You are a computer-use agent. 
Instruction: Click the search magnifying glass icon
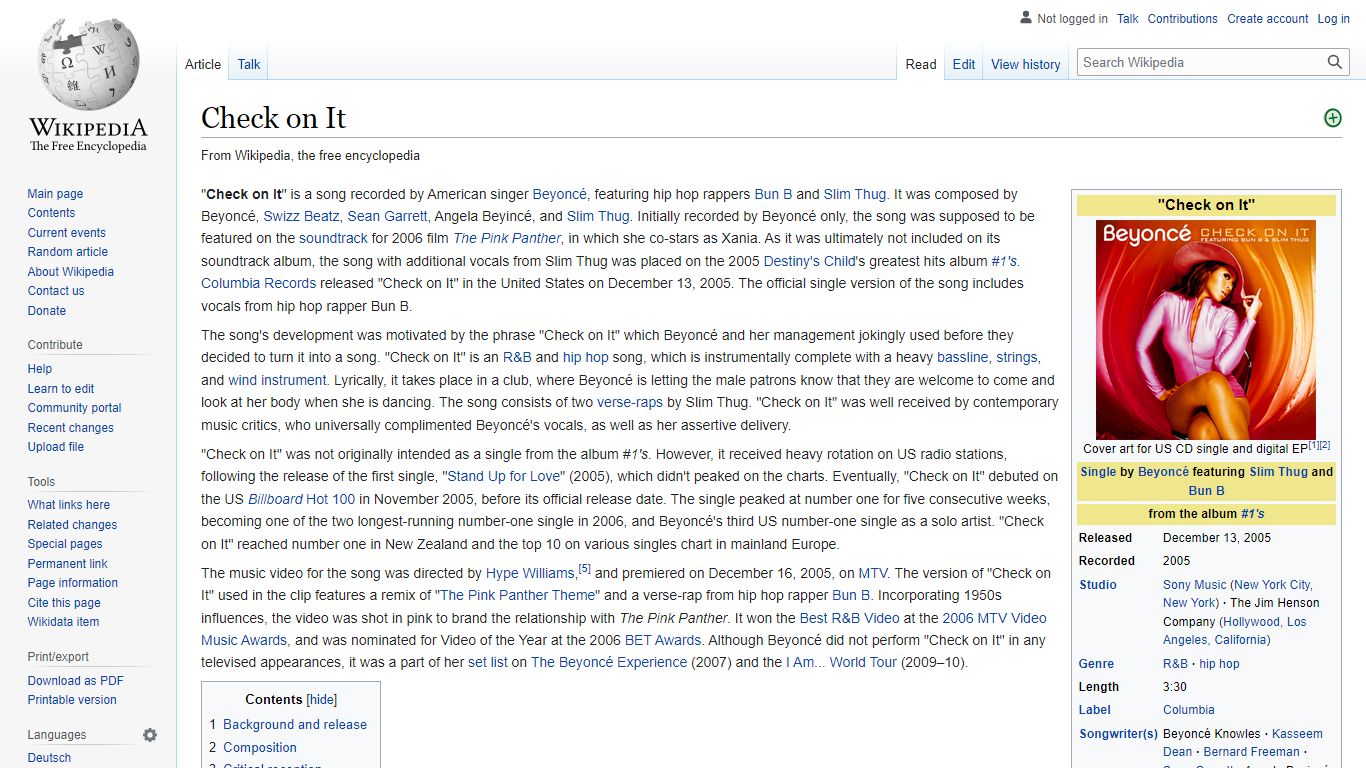tap(1335, 62)
